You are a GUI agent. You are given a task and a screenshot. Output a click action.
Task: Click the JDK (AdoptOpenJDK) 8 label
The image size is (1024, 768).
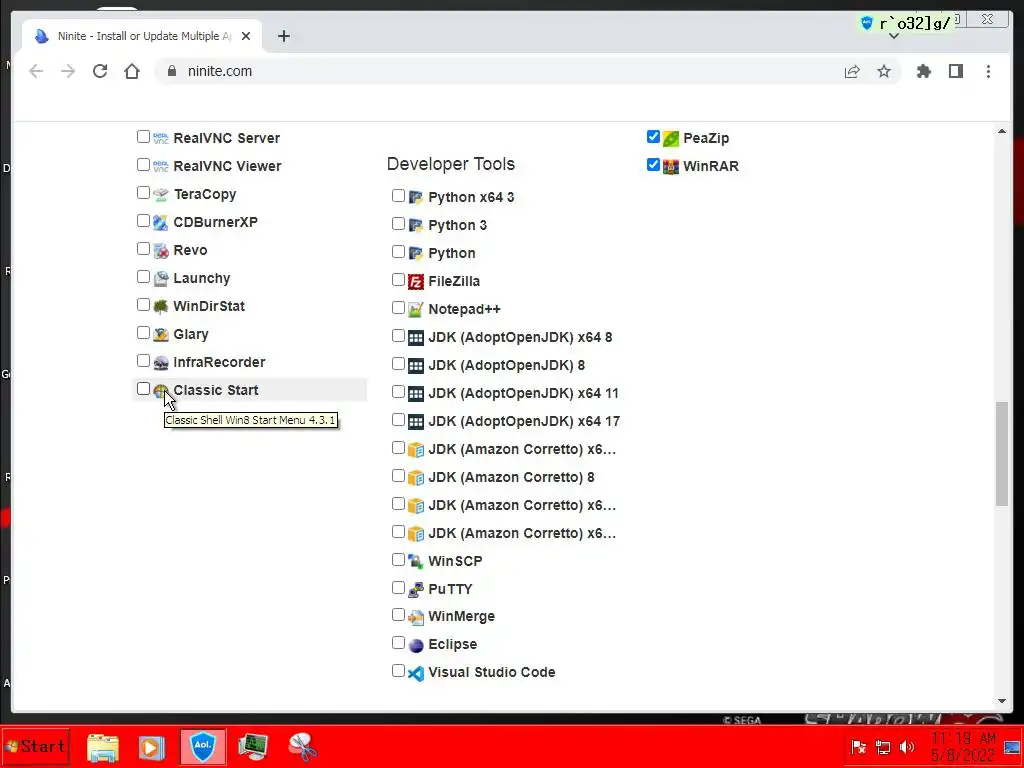[x=507, y=365]
